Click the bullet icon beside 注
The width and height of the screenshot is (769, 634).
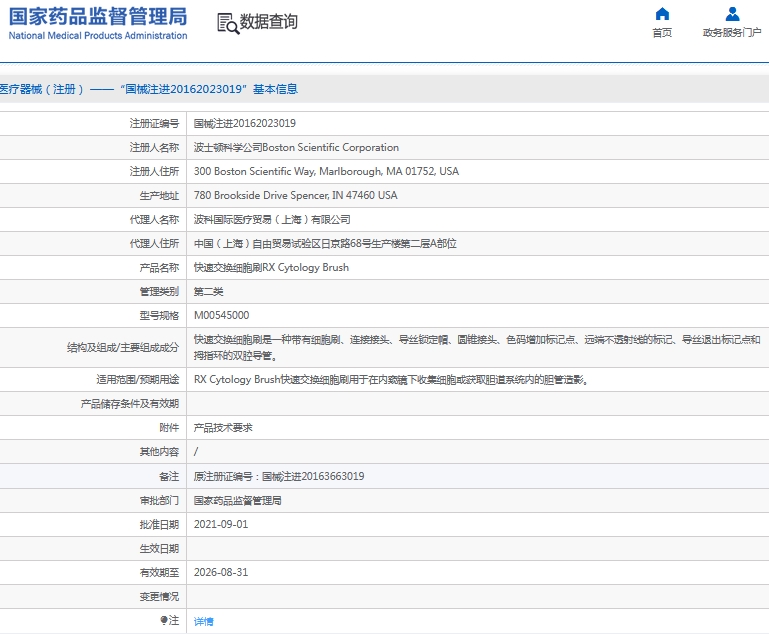pyautogui.click(x=164, y=620)
